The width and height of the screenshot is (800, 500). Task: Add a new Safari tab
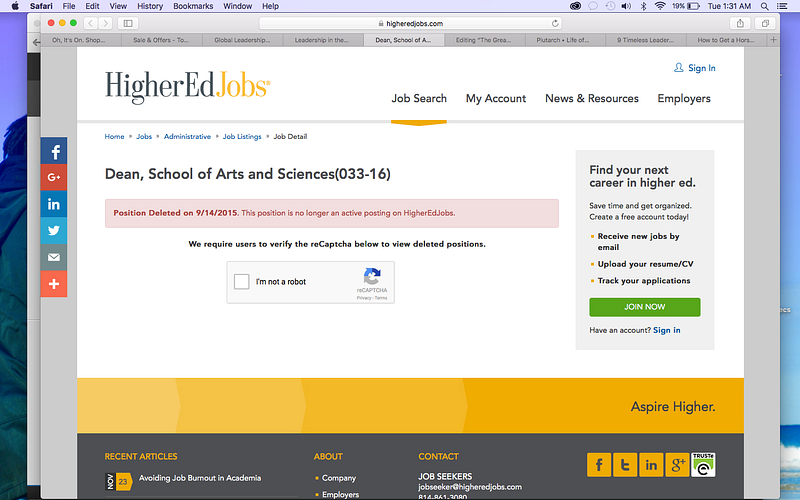point(773,40)
